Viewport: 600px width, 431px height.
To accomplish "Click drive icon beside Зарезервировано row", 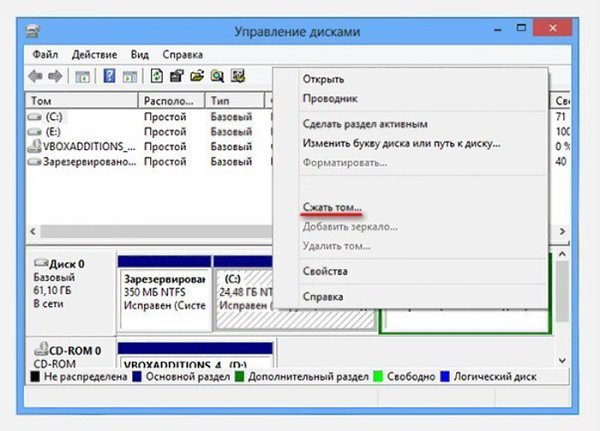I will pos(35,162).
